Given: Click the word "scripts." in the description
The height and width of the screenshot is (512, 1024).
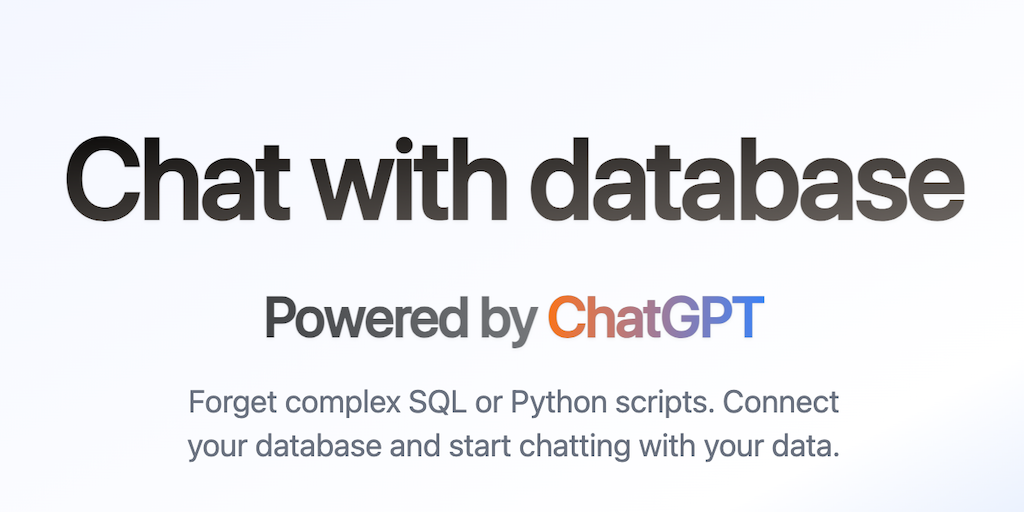Looking at the screenshot, I should [659, 405].
